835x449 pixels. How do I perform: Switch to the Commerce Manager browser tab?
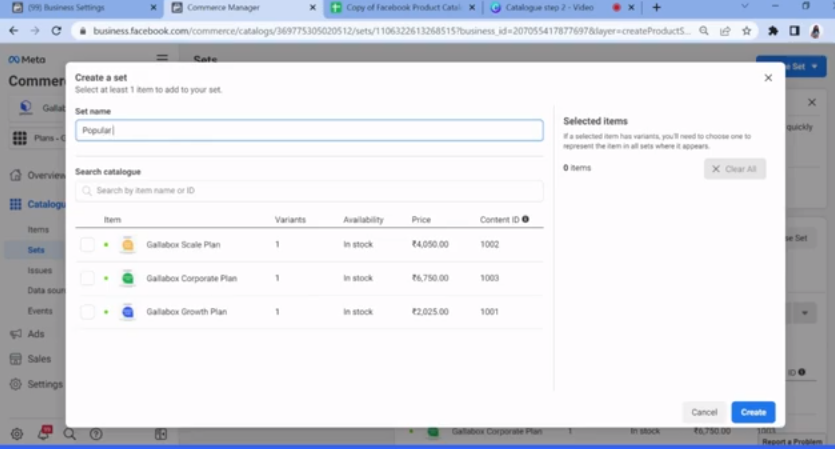(x=244, y=7)
